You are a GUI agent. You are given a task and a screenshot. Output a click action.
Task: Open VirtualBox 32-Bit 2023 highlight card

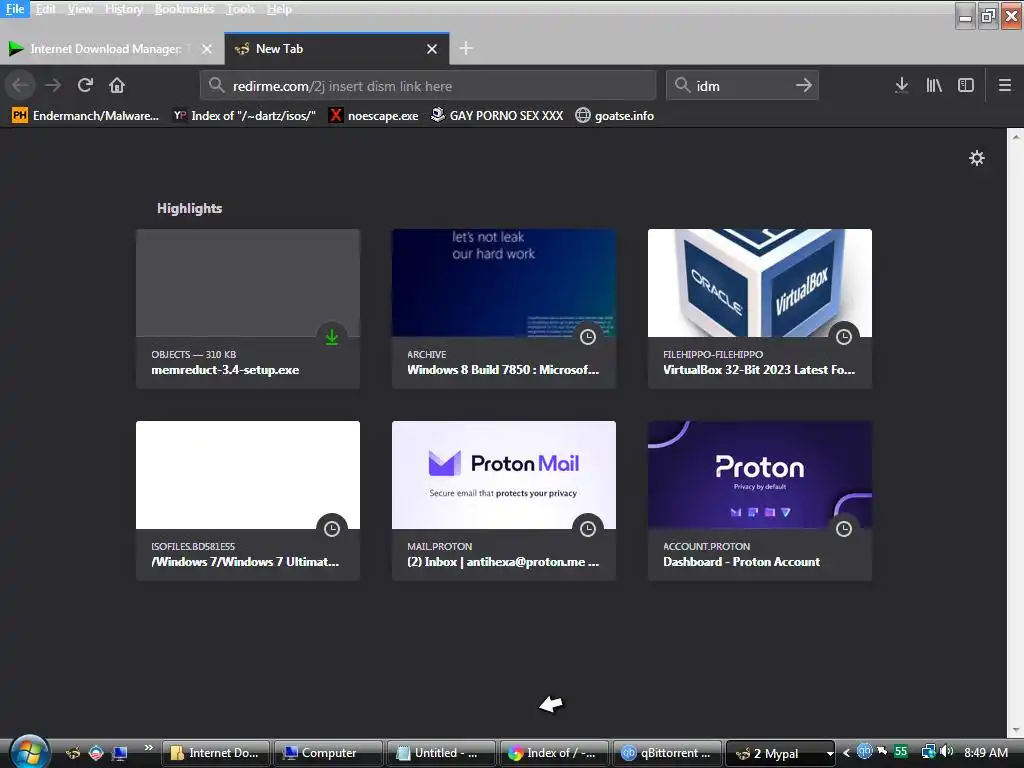coord(760,308)
